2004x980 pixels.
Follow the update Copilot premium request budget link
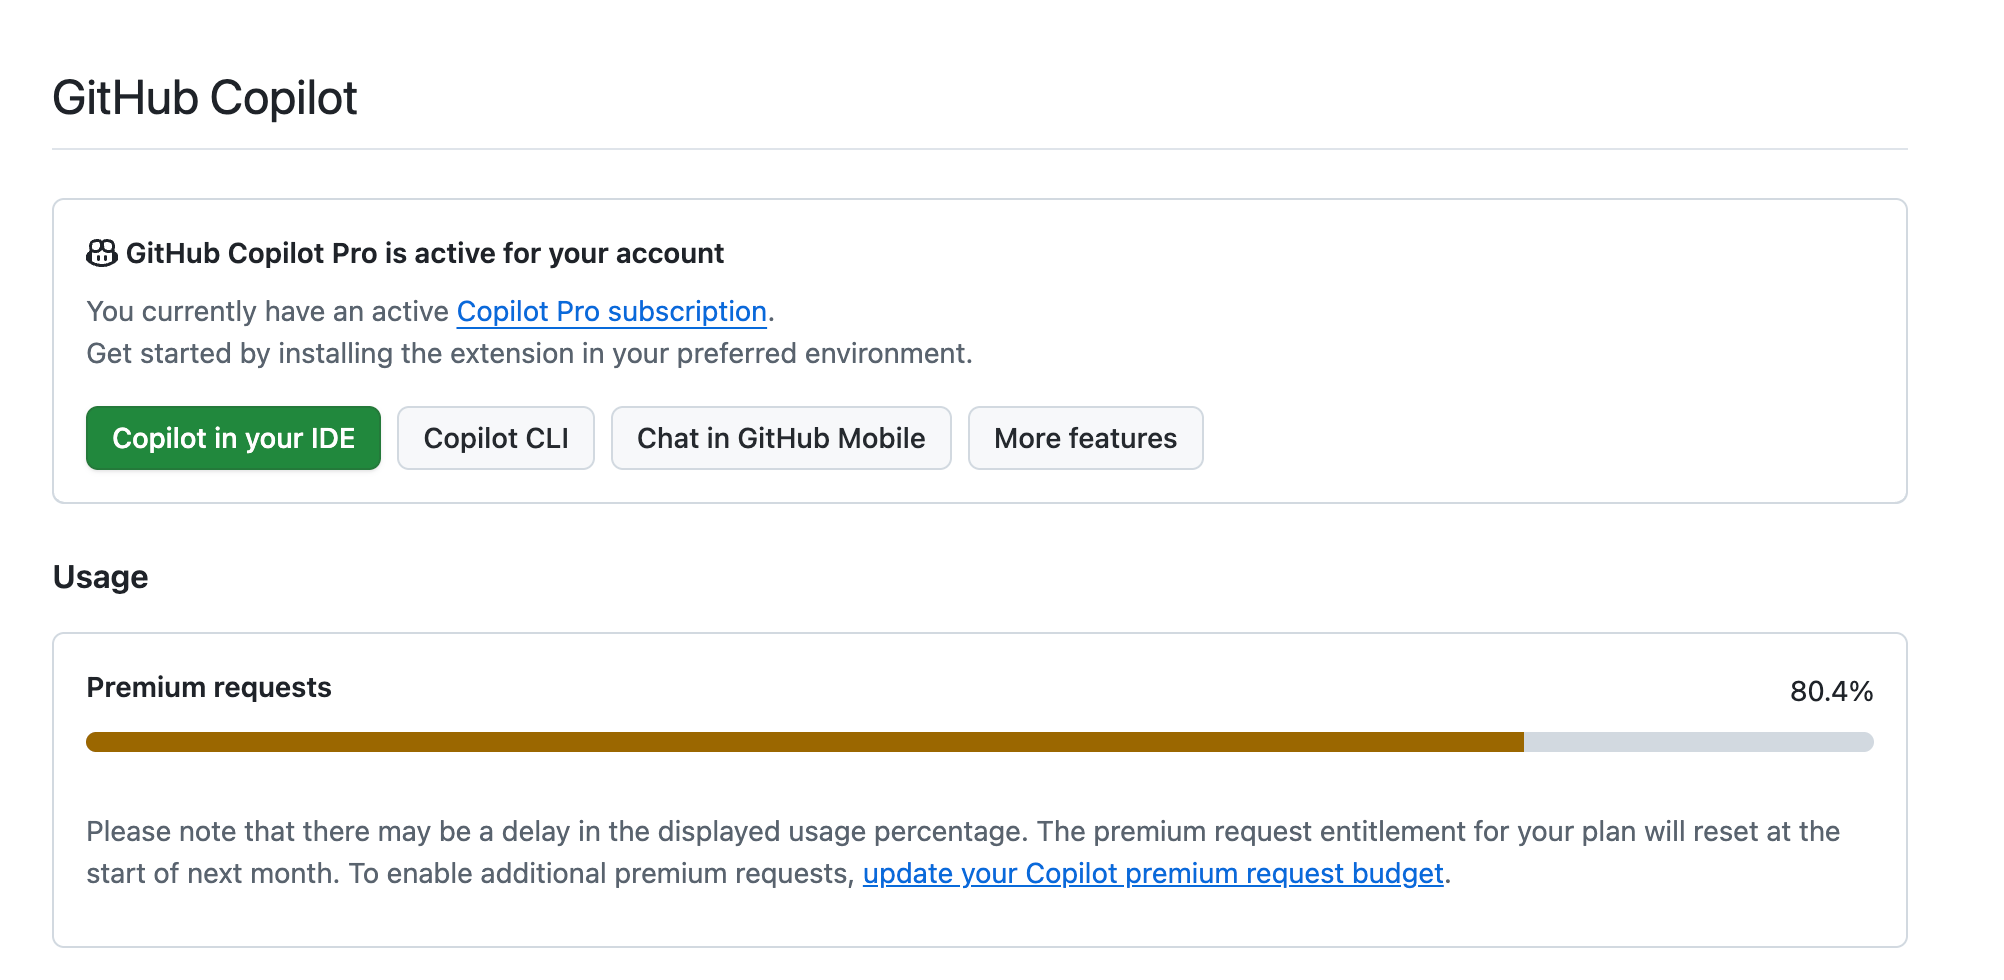tap(1152, 874)
